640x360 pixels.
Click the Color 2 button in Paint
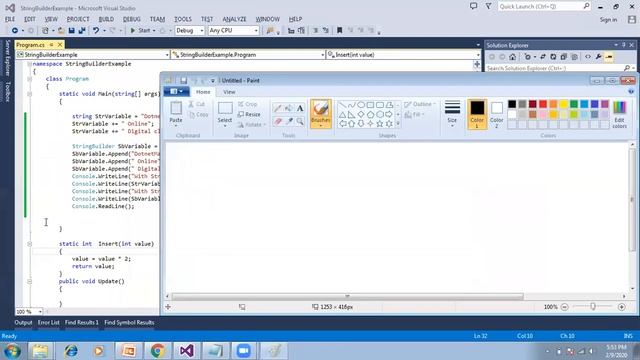[496, 114]
